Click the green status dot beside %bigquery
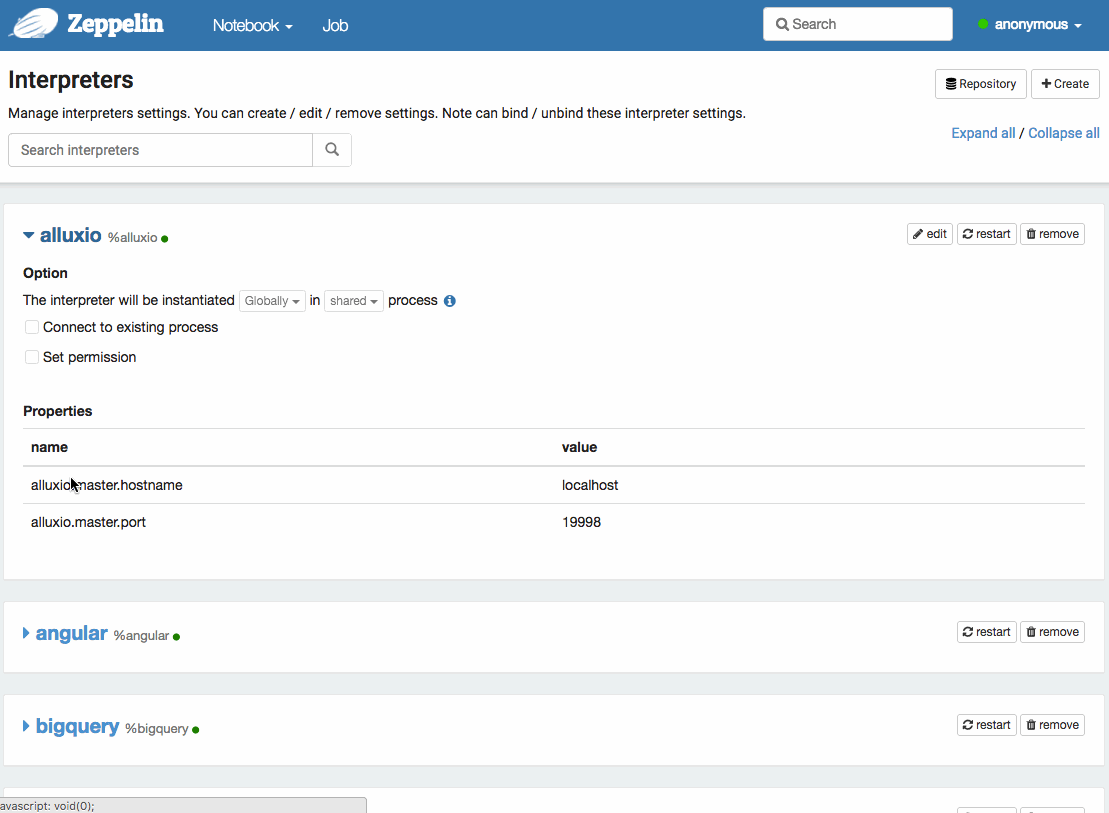The image size is (1109, 813). point(196,730)
